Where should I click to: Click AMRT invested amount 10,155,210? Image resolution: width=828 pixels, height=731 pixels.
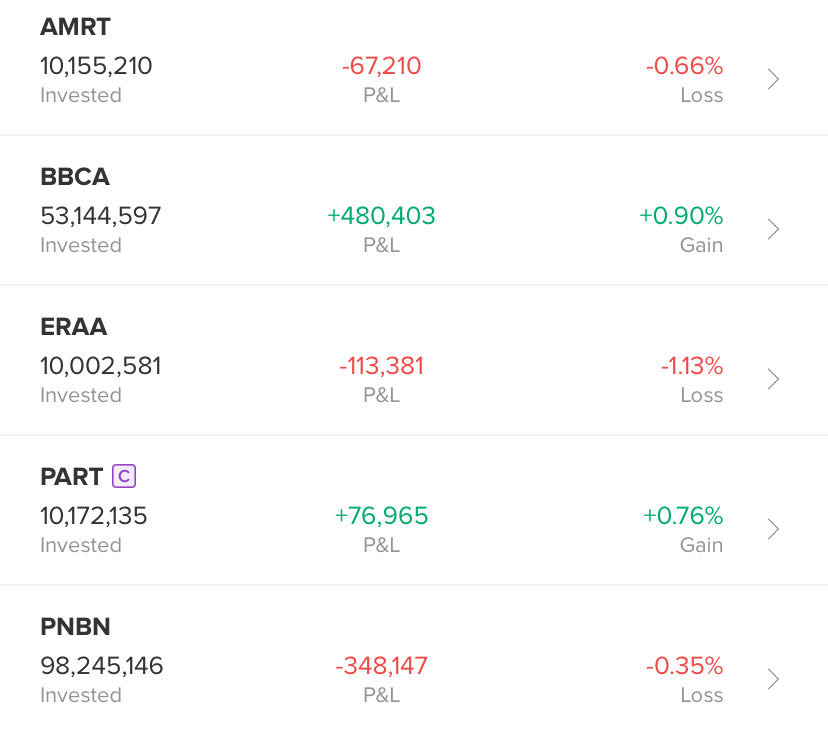tap(96, 66)
